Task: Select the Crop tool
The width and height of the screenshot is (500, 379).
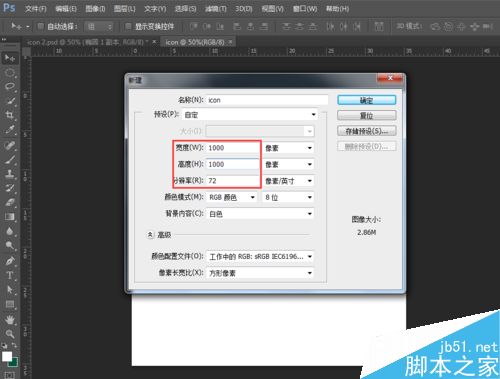Action: pyautogui.click(x=10, y=116)
